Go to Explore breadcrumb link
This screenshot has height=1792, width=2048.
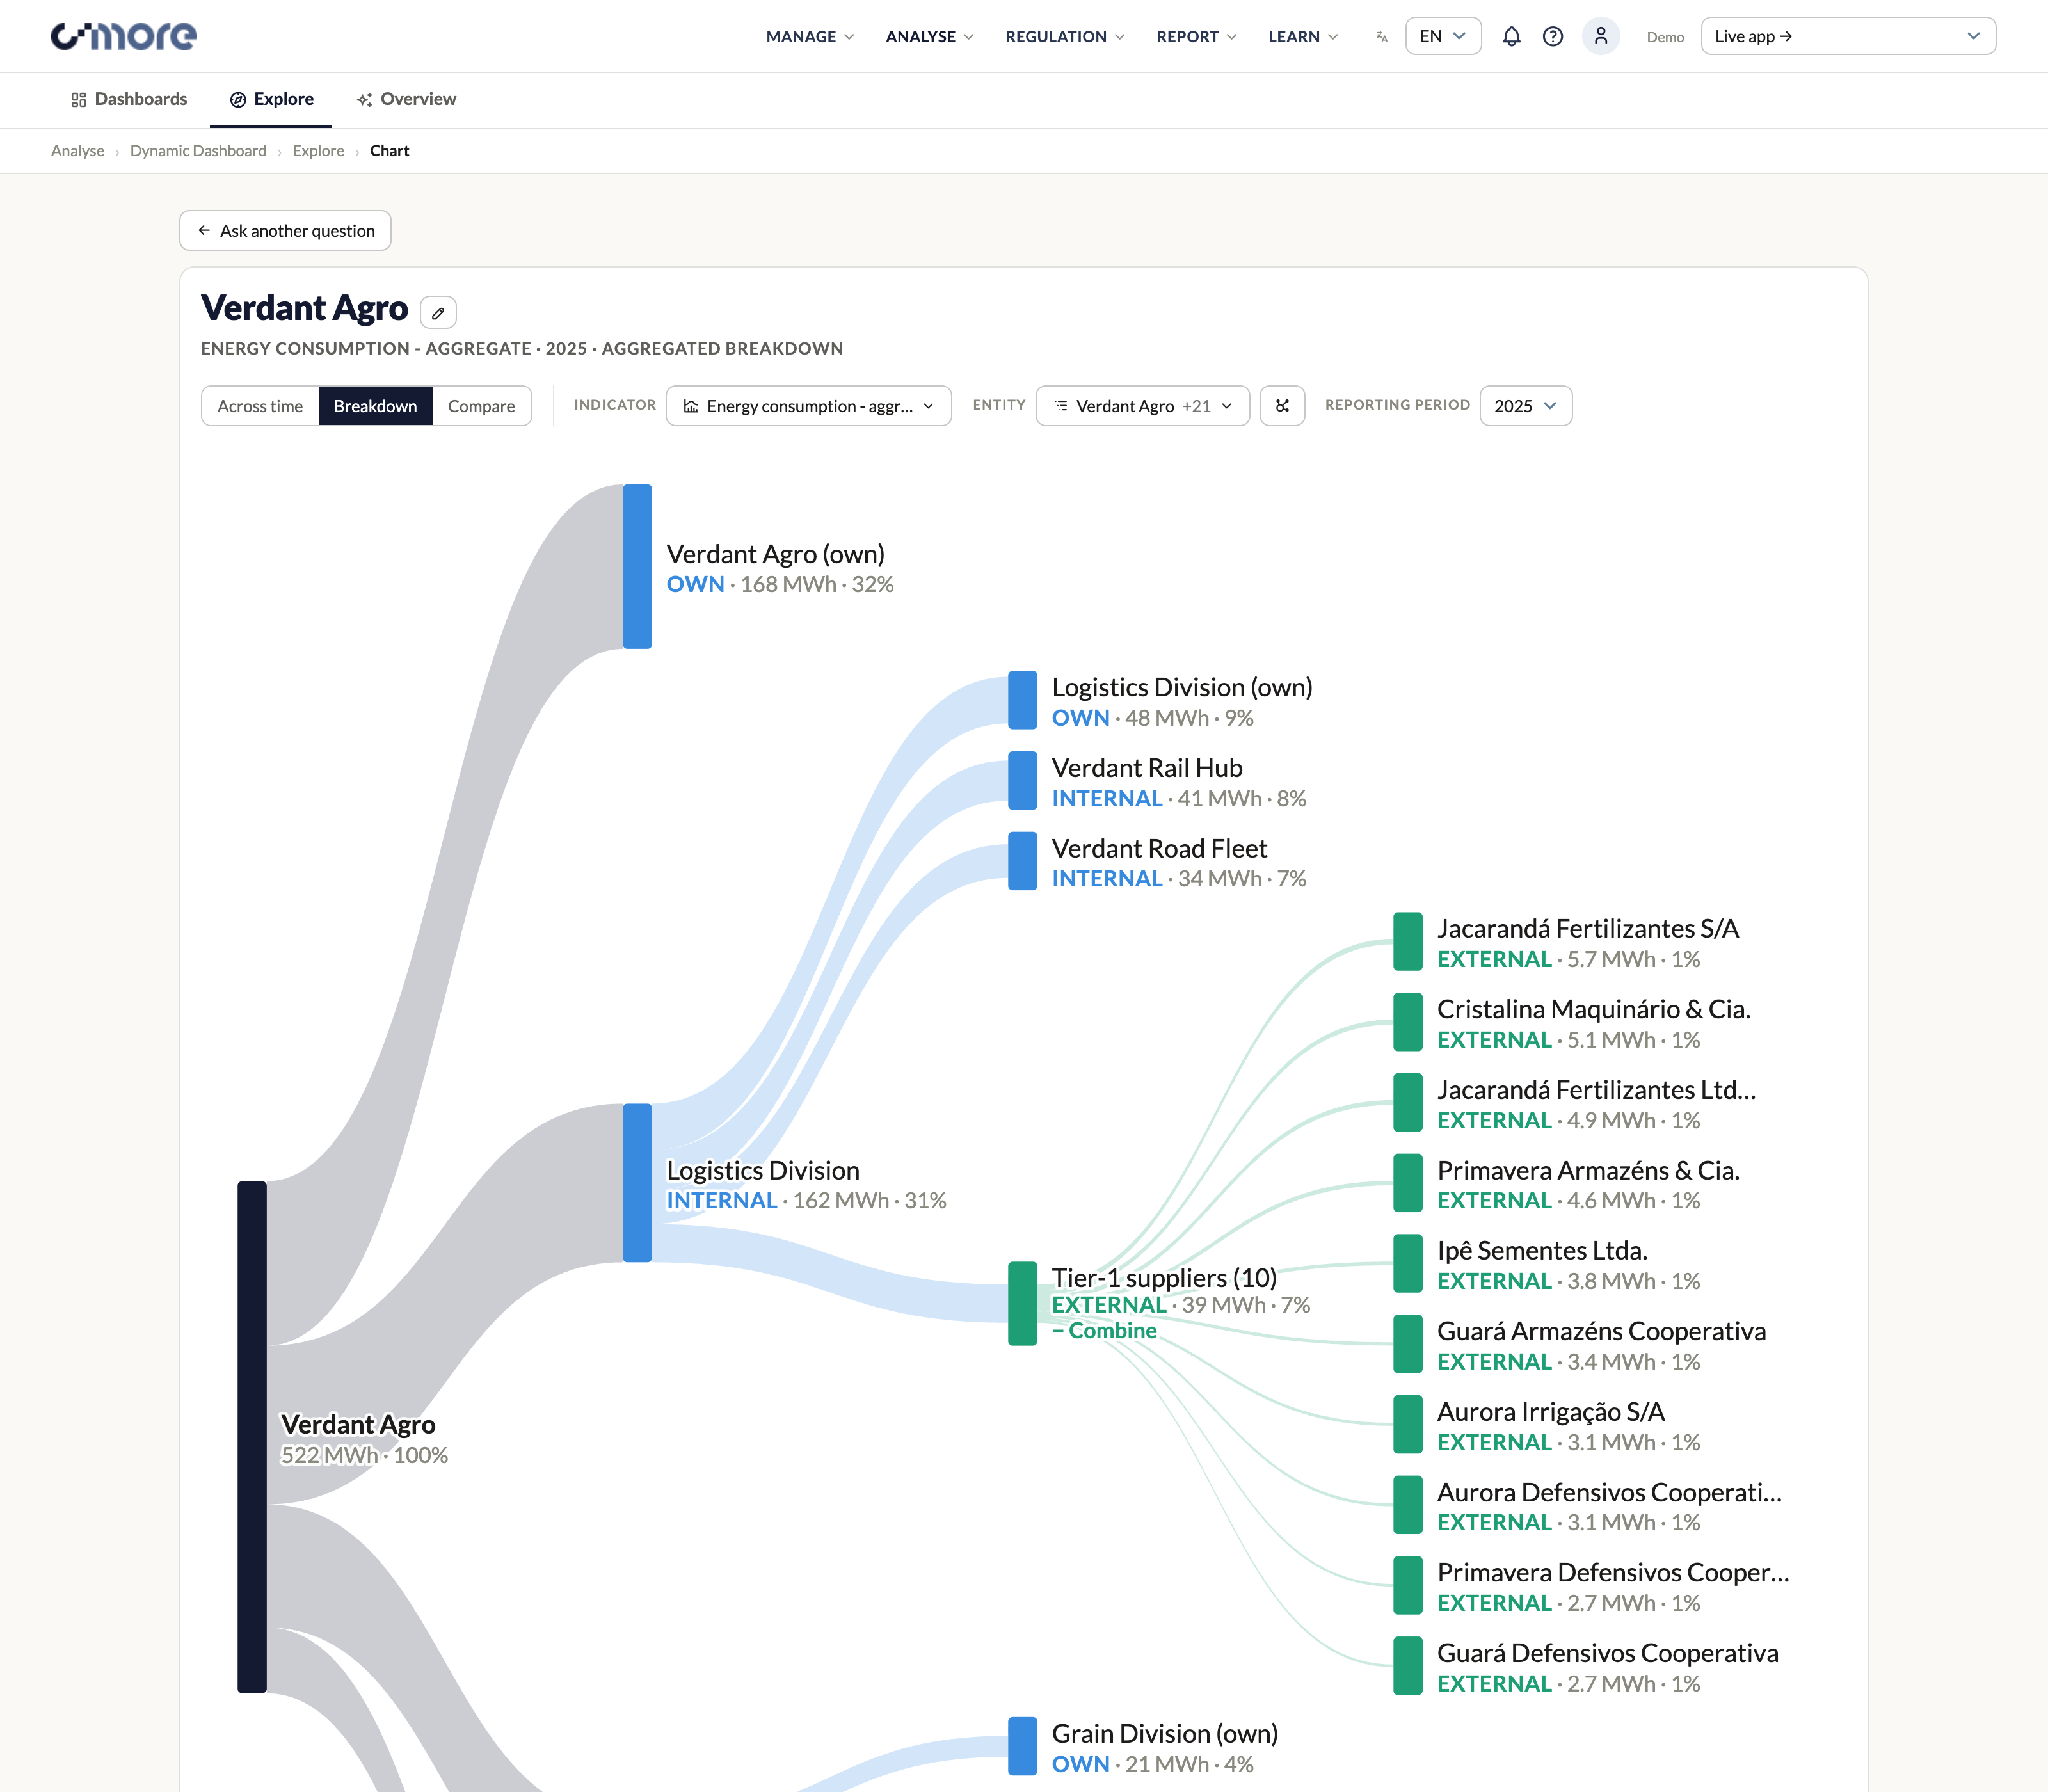pyautogui.click(x=318, y=151)
